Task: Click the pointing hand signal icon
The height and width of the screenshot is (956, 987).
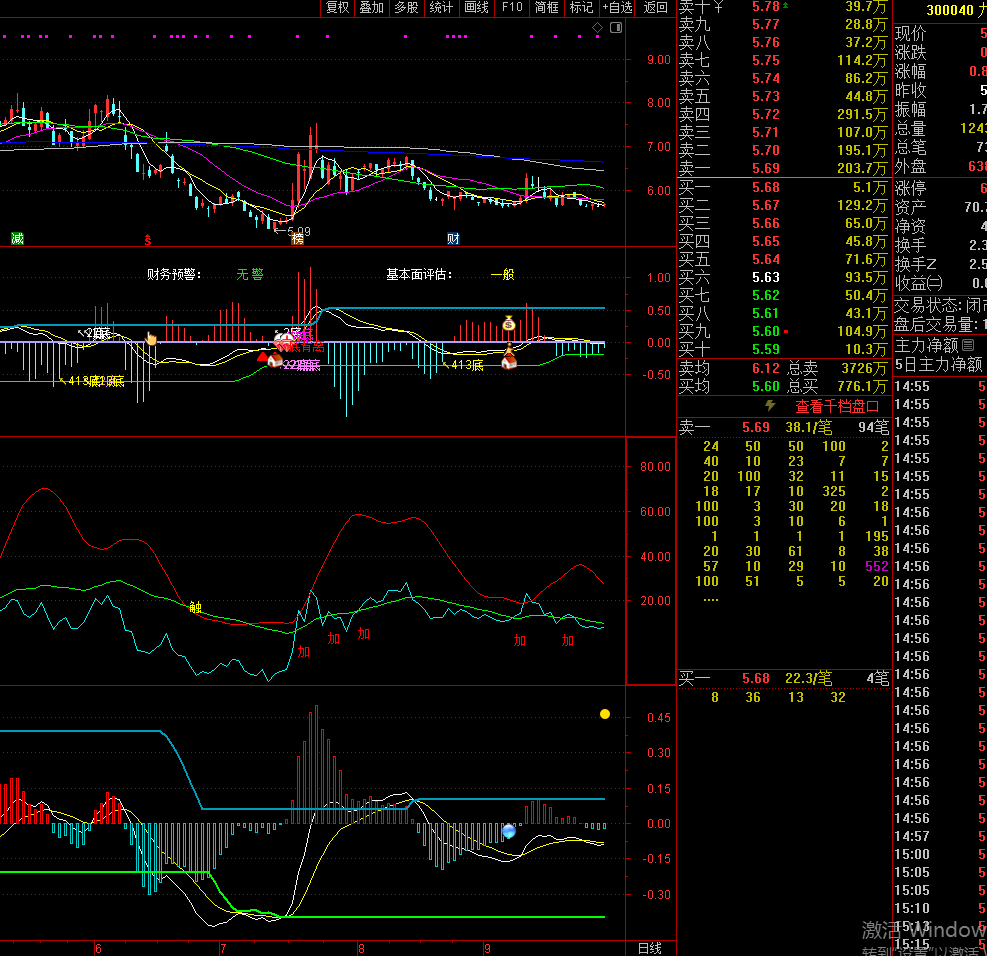Action: [151, 339]
